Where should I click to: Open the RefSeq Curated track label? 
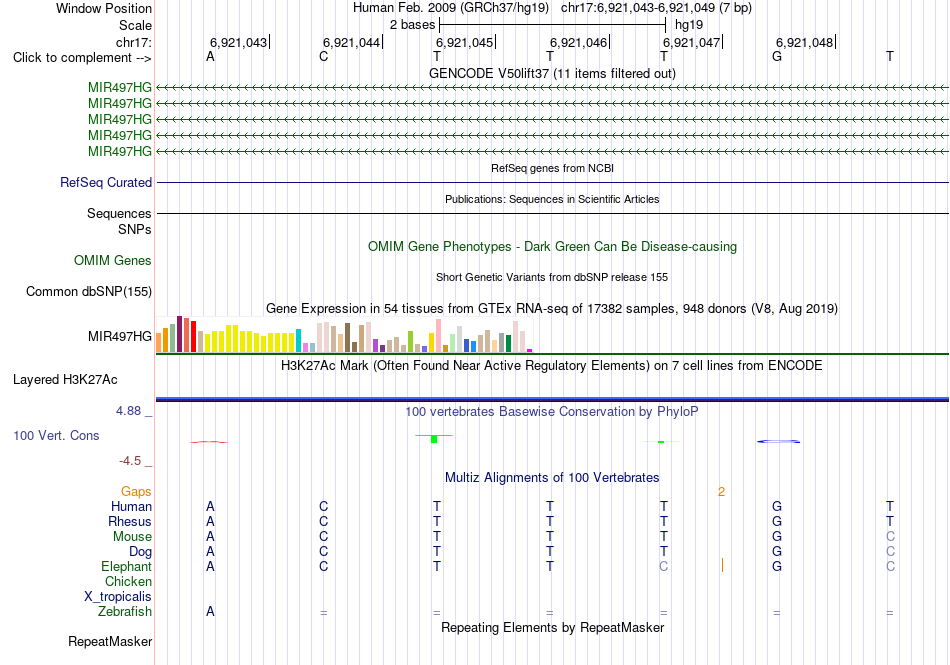tap(106, 182)
